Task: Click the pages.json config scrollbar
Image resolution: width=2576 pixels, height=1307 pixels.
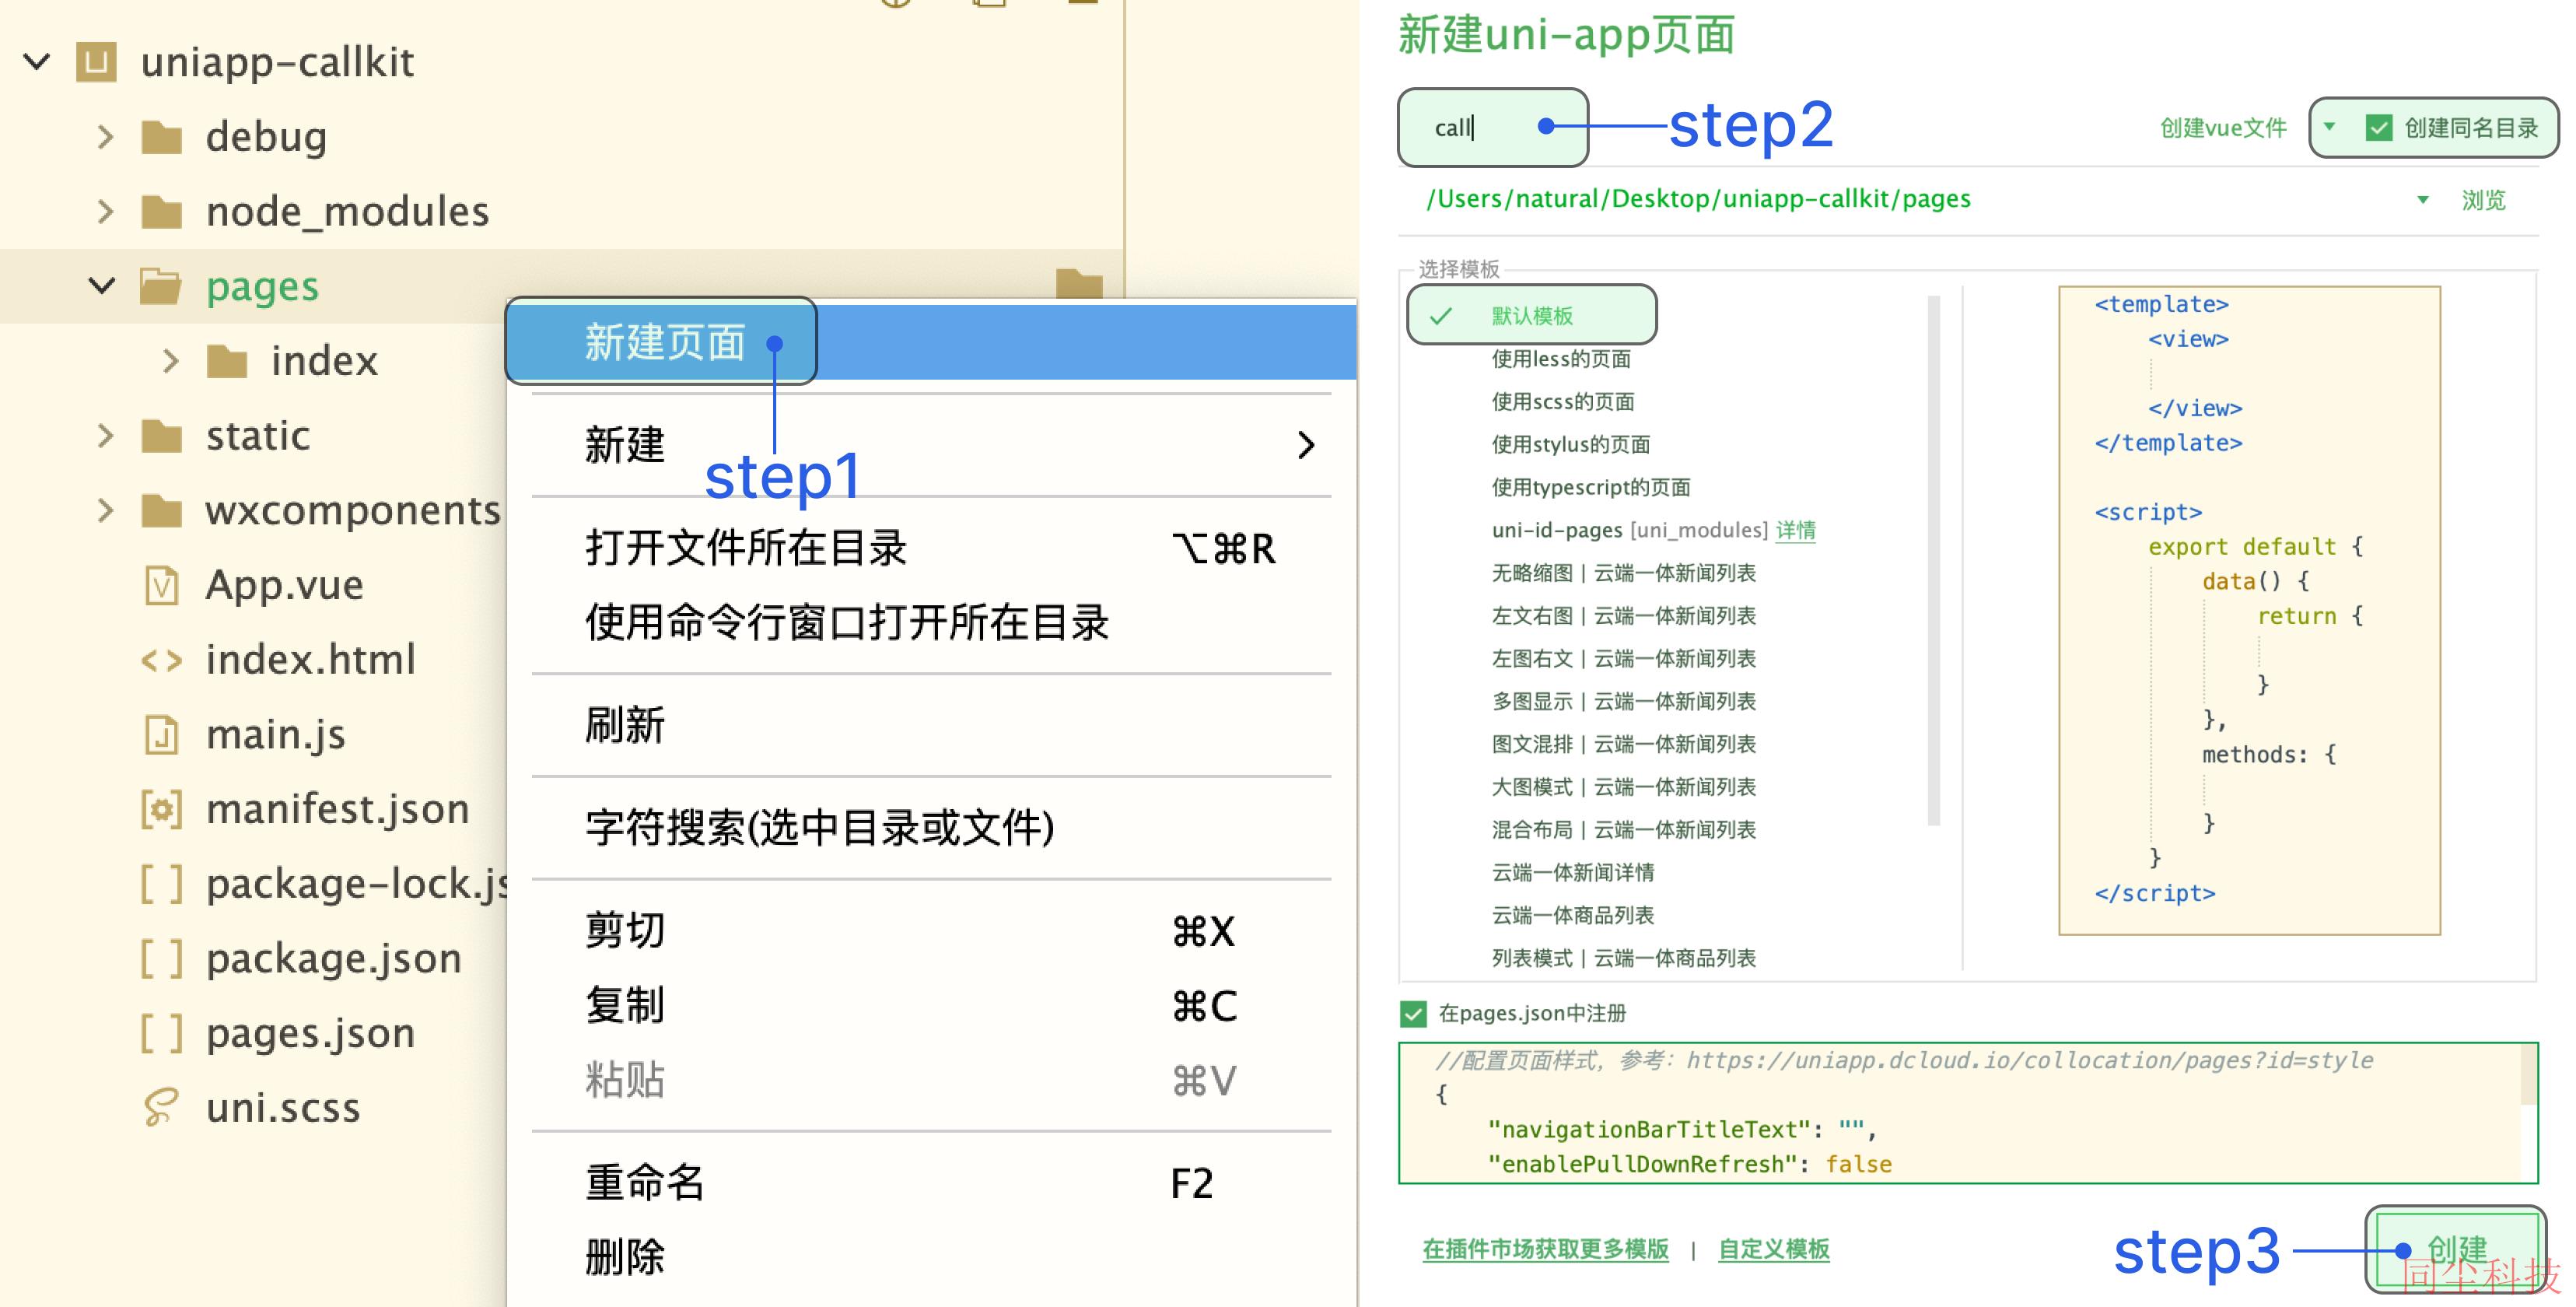Action: coord(2529,1075)
